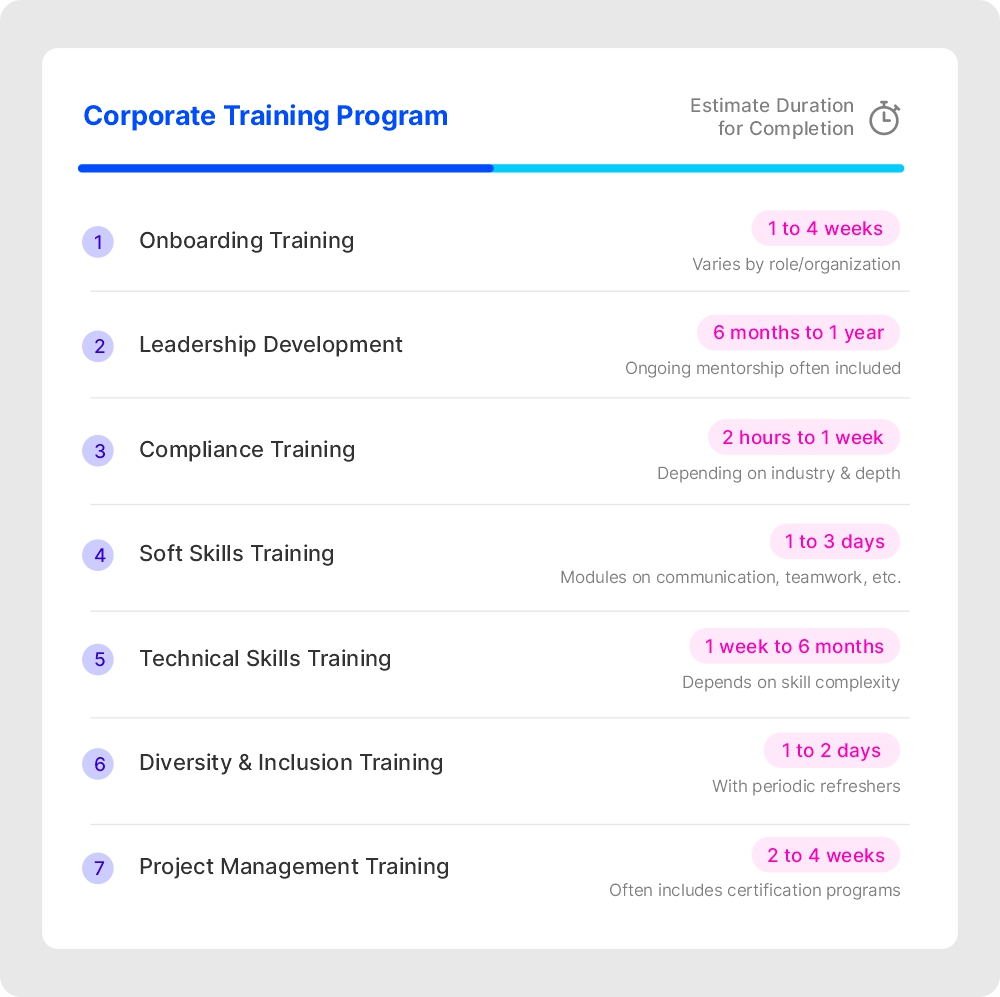Image resolution: width=1000 pixels, height=997 pixels.
Task: Click the number 4 circle badge
Action: point(98,555)
